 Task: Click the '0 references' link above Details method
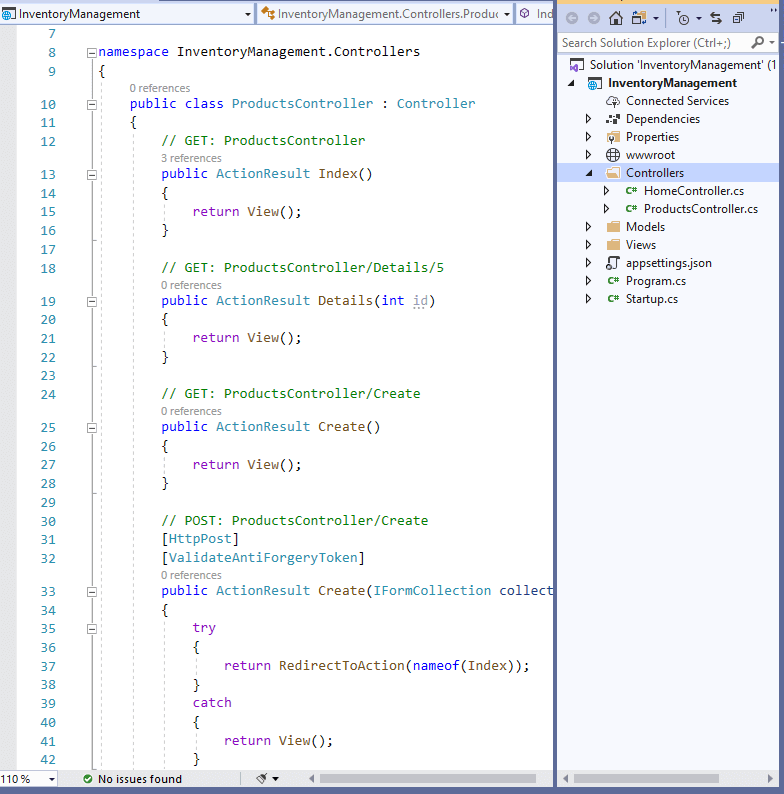191,285
